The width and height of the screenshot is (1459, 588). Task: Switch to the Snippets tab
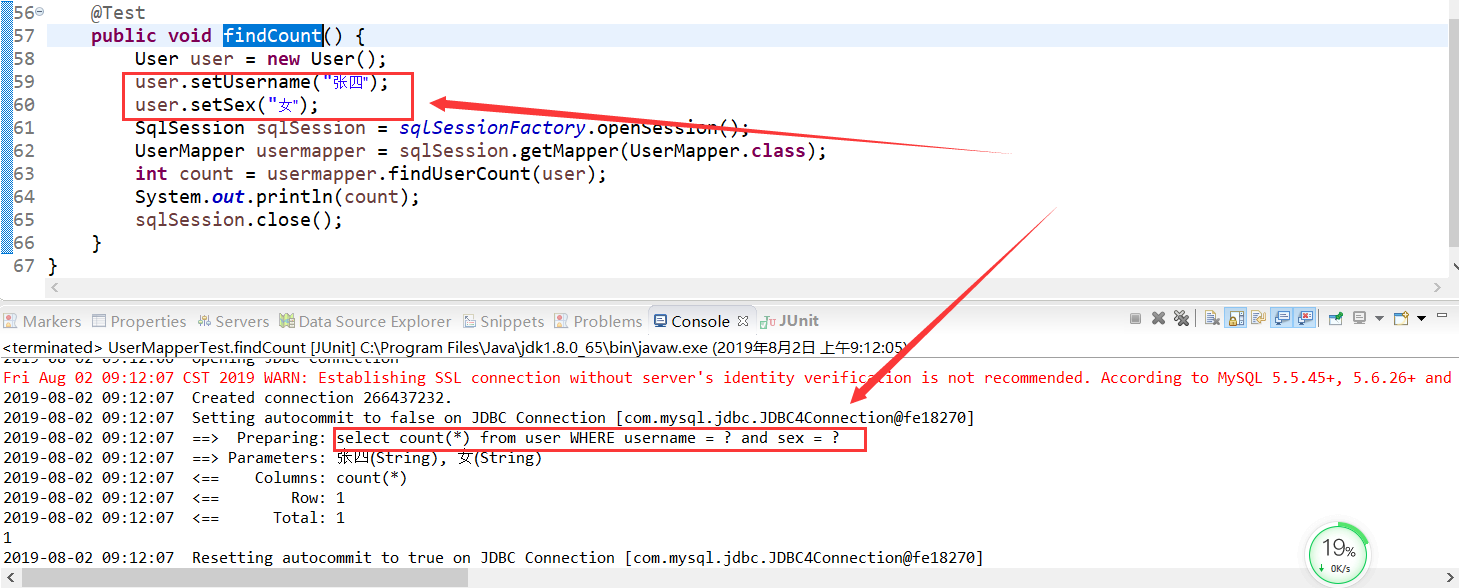pos(503,321)
